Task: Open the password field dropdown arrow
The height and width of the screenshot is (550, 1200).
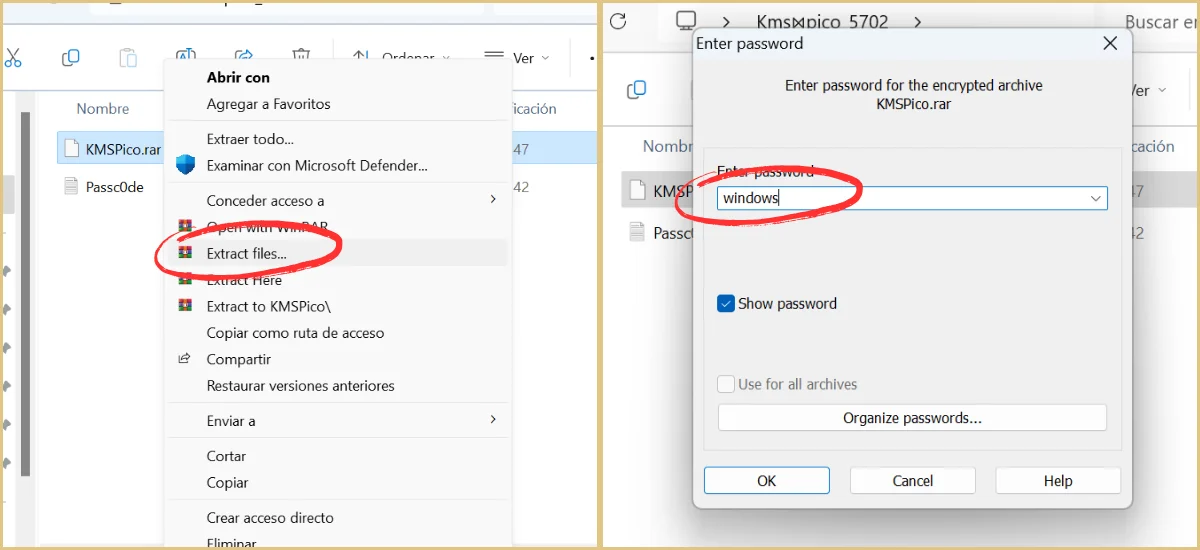Action: pyautogui.click(x=1095, y=199)
